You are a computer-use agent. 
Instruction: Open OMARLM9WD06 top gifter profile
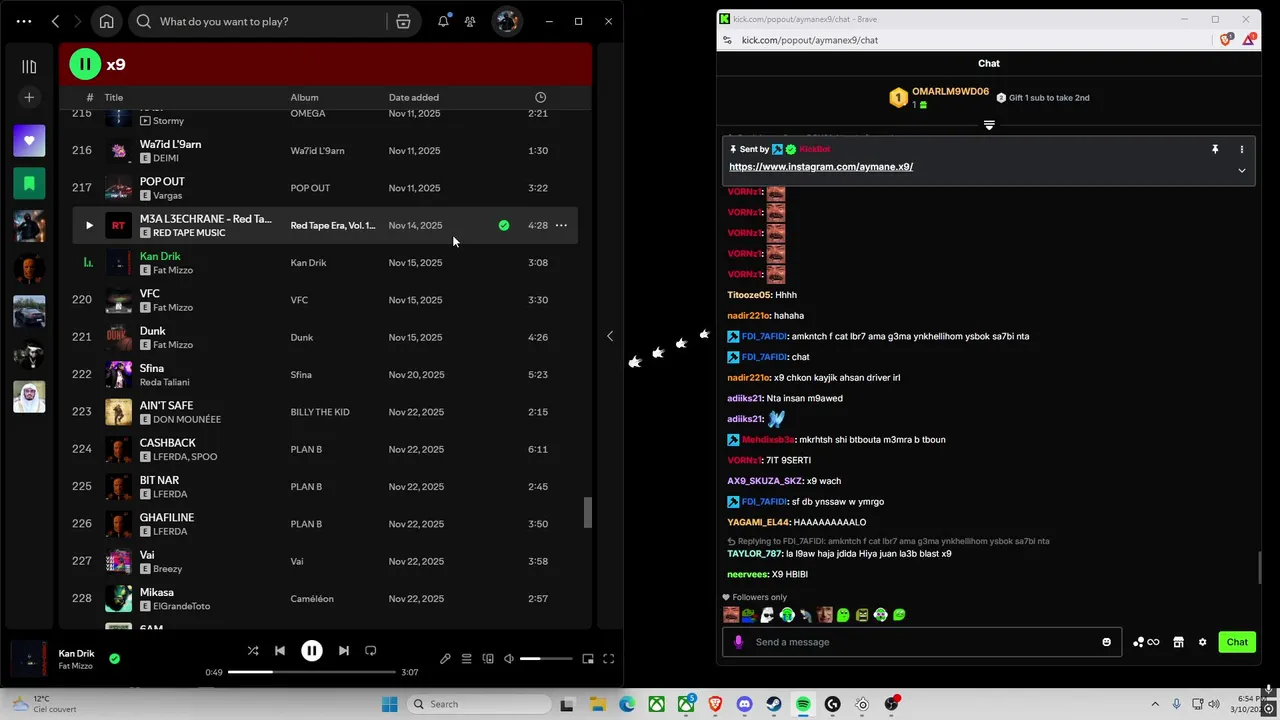pyautogui.click(x=950, y=92)
